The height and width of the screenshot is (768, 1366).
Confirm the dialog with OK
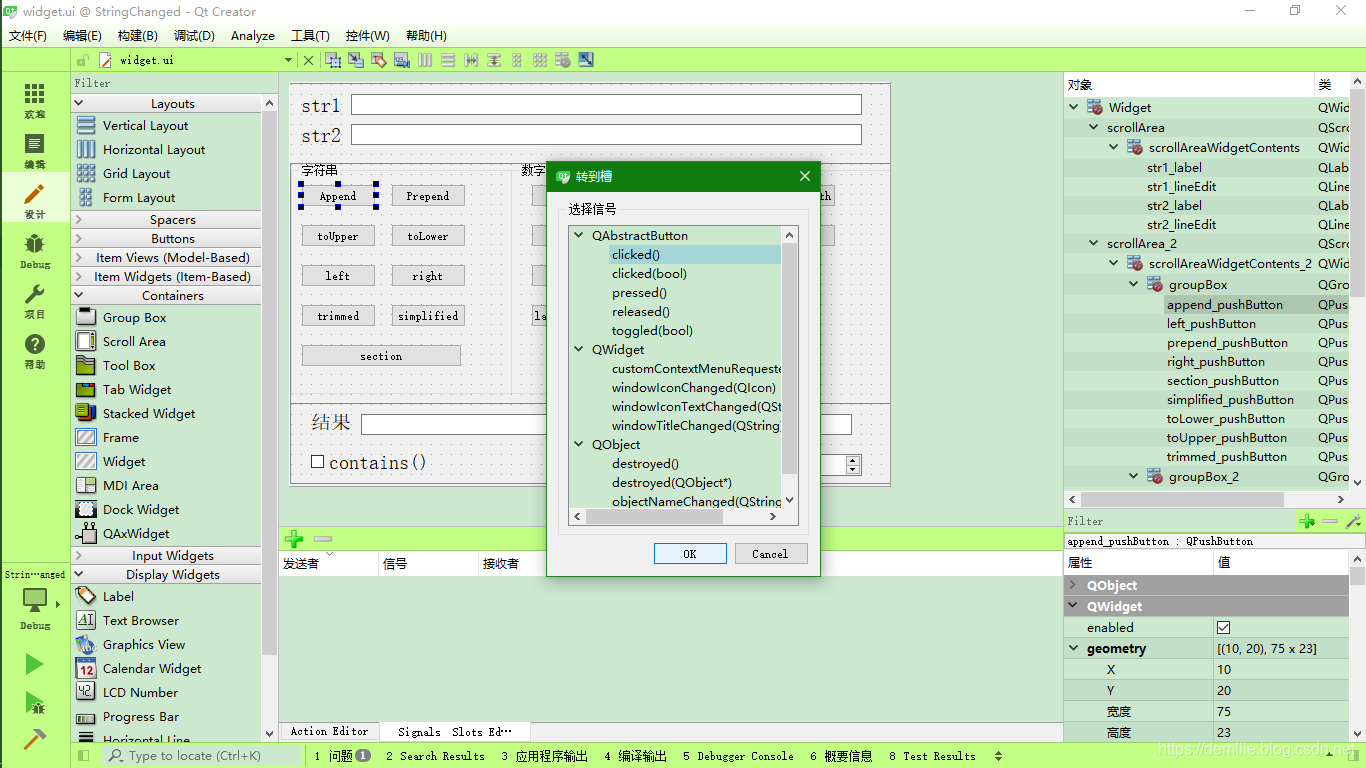point(690,554)
